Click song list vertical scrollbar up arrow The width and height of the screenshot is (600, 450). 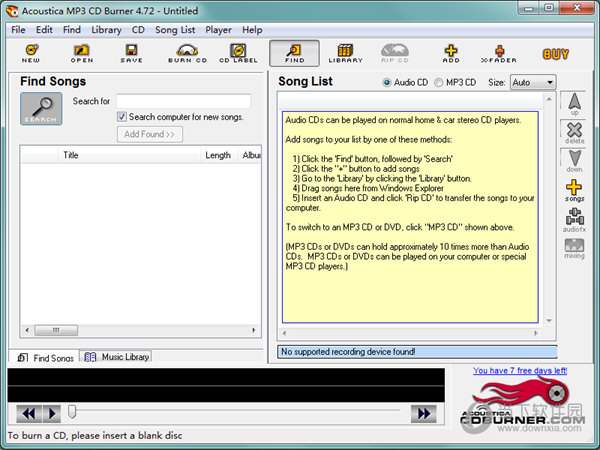tap(549, 99)
